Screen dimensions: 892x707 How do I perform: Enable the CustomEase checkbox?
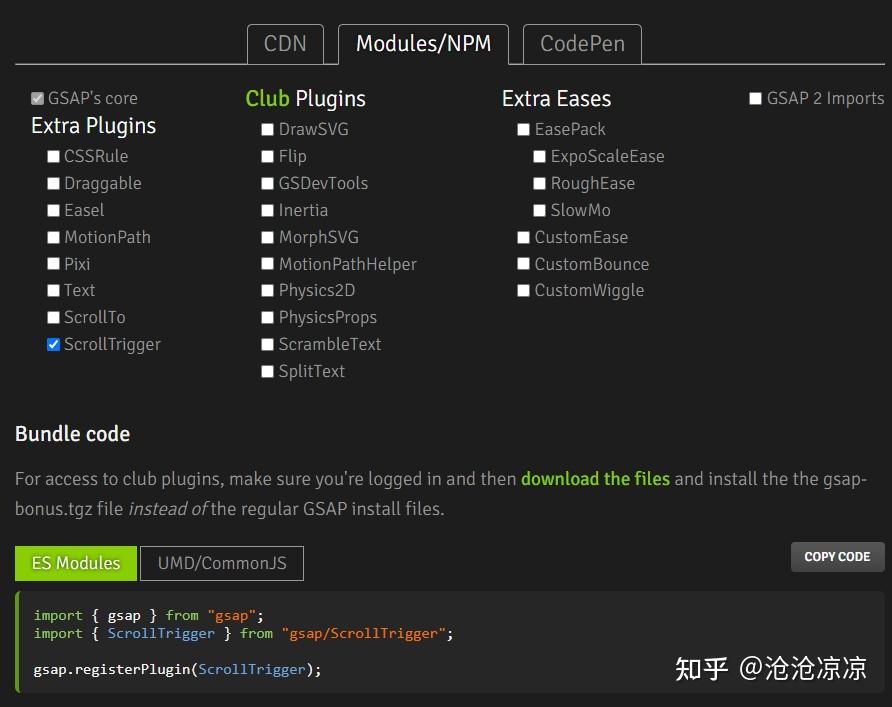point(524,238)
